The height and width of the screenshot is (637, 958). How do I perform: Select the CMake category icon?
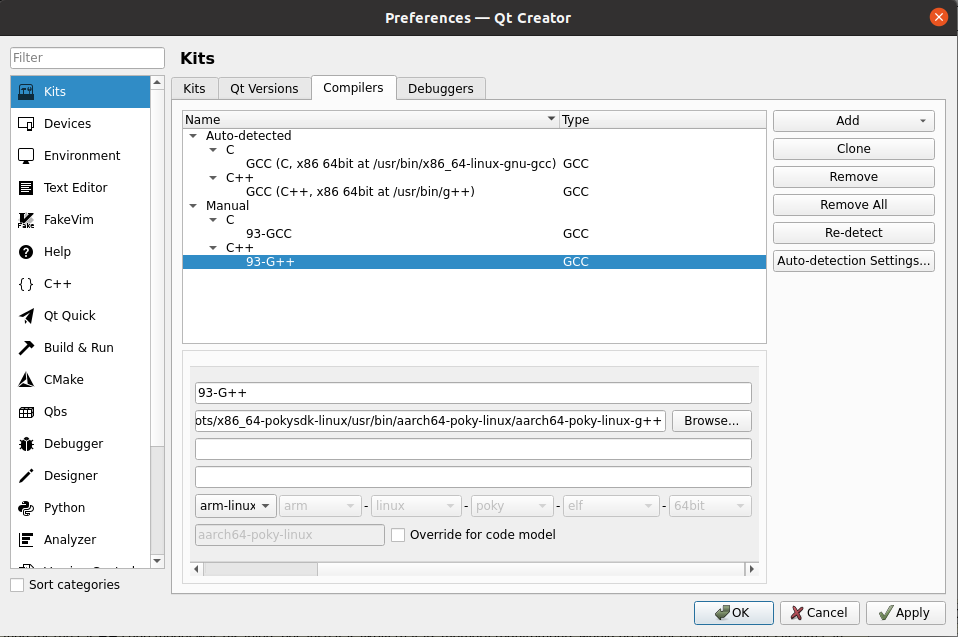pos(27,380)
